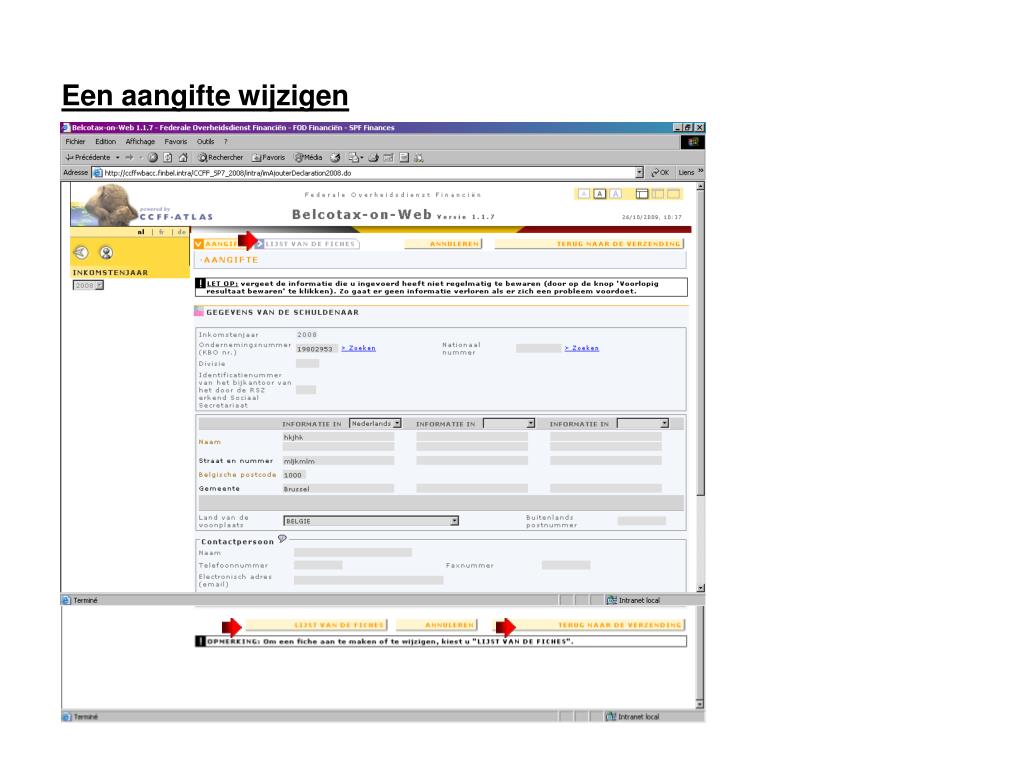
Task: Click the OK go button beside address bar
Action: point(660,172)
